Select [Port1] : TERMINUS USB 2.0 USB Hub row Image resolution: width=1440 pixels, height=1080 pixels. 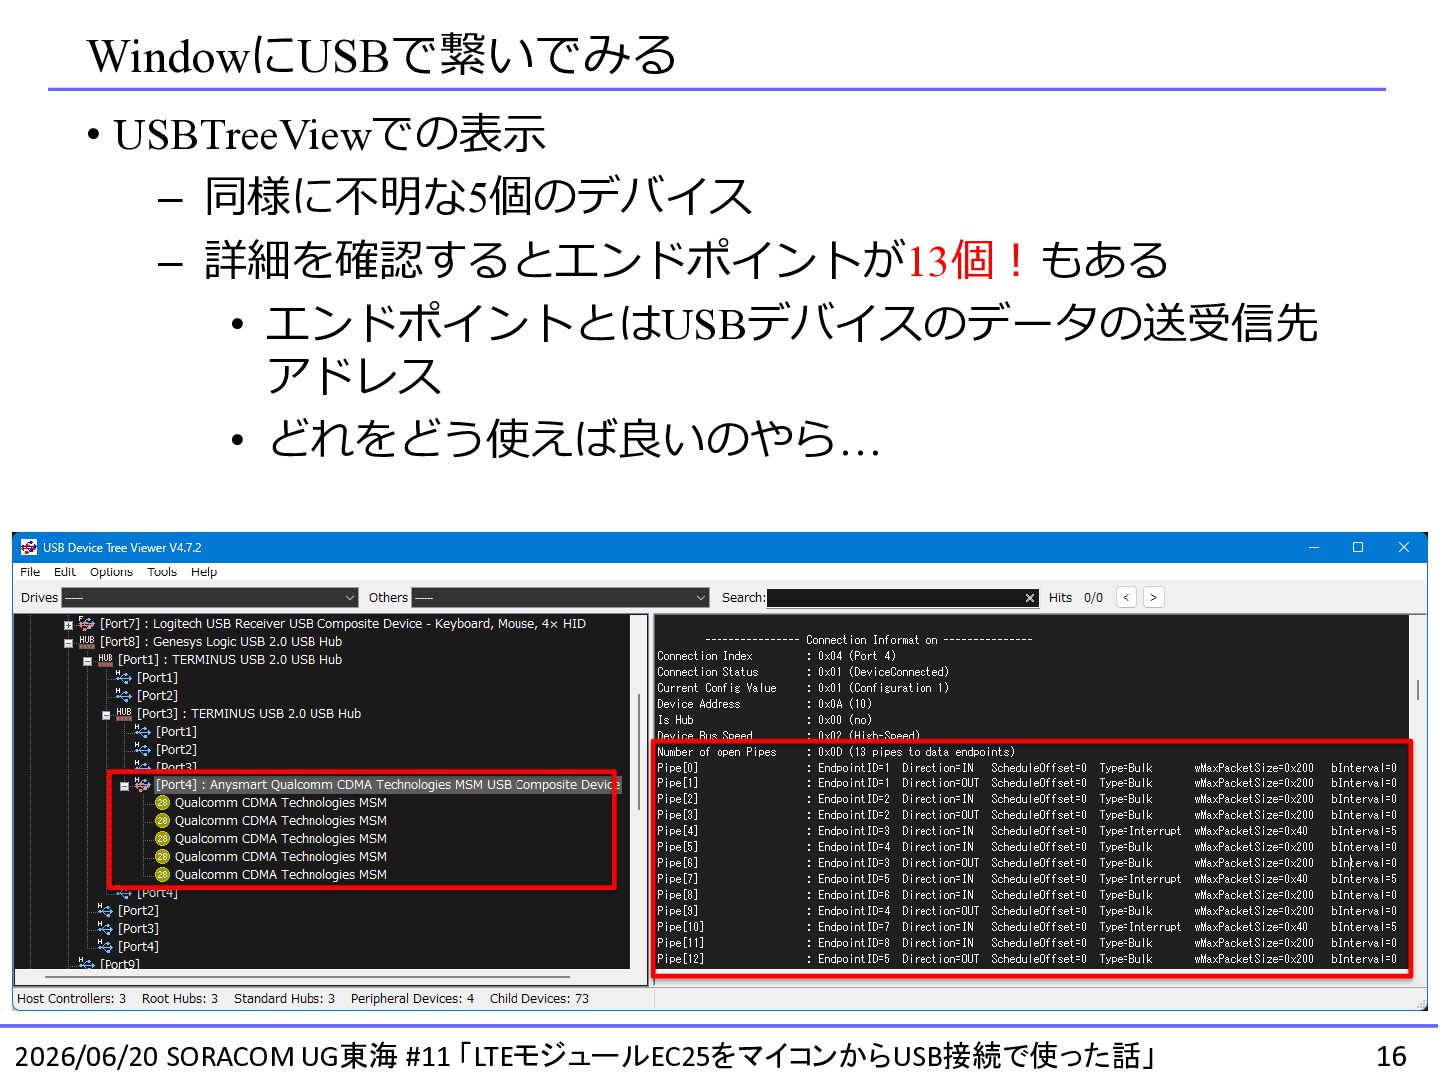[x=230, y=660]
